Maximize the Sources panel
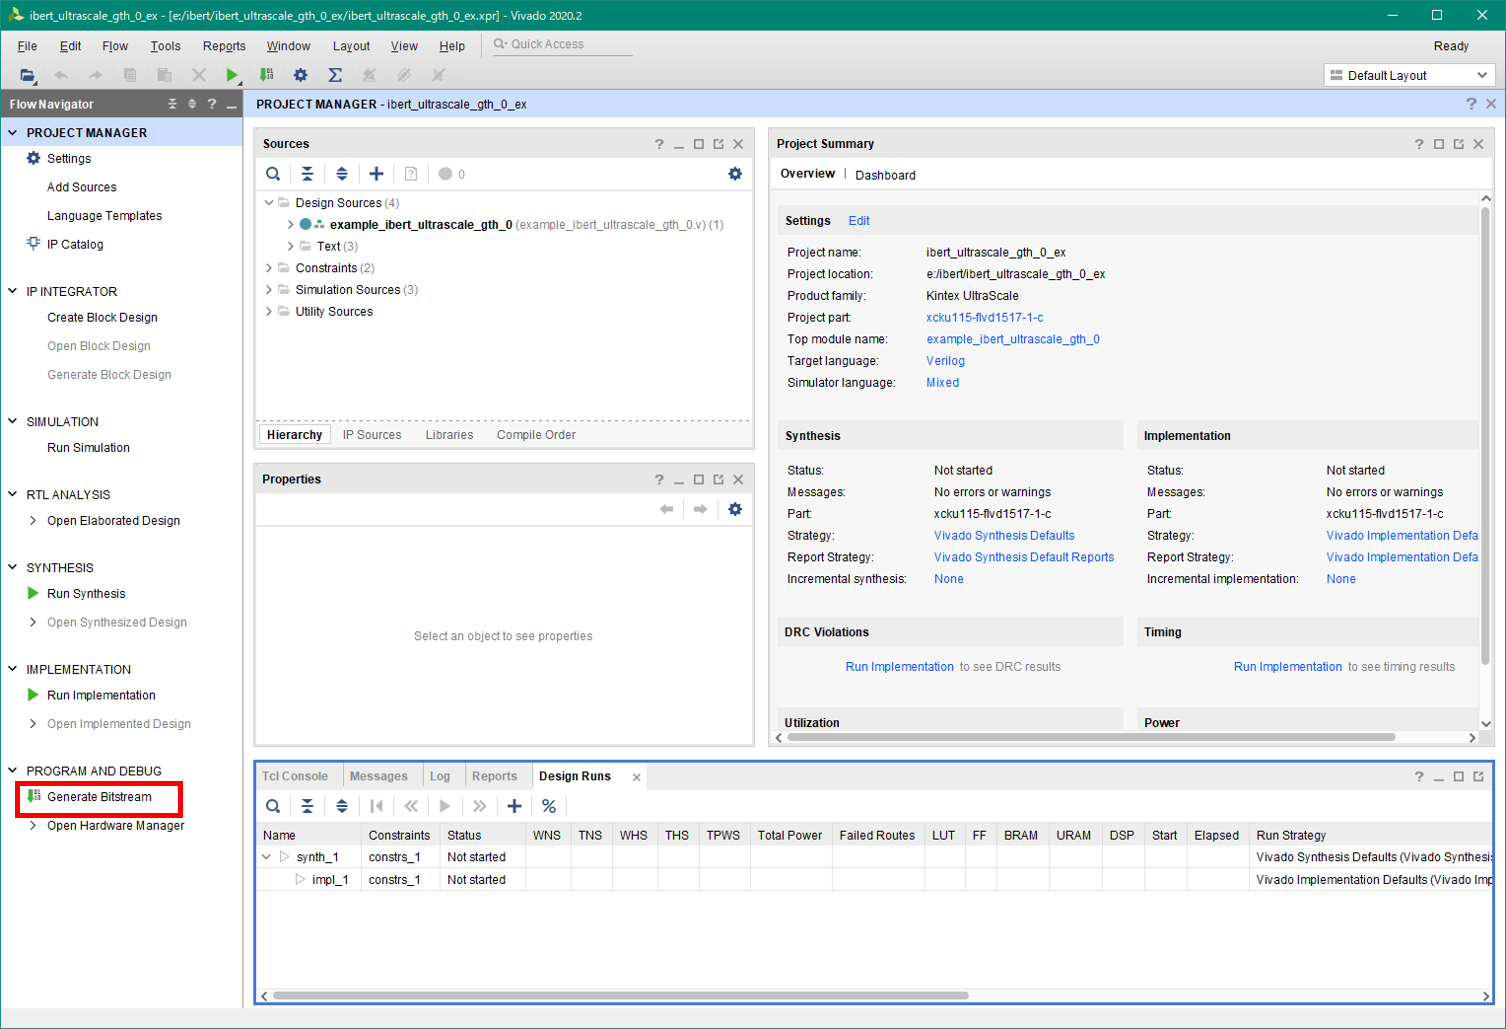1506x1029 pixels. click(x=699, y=144)
